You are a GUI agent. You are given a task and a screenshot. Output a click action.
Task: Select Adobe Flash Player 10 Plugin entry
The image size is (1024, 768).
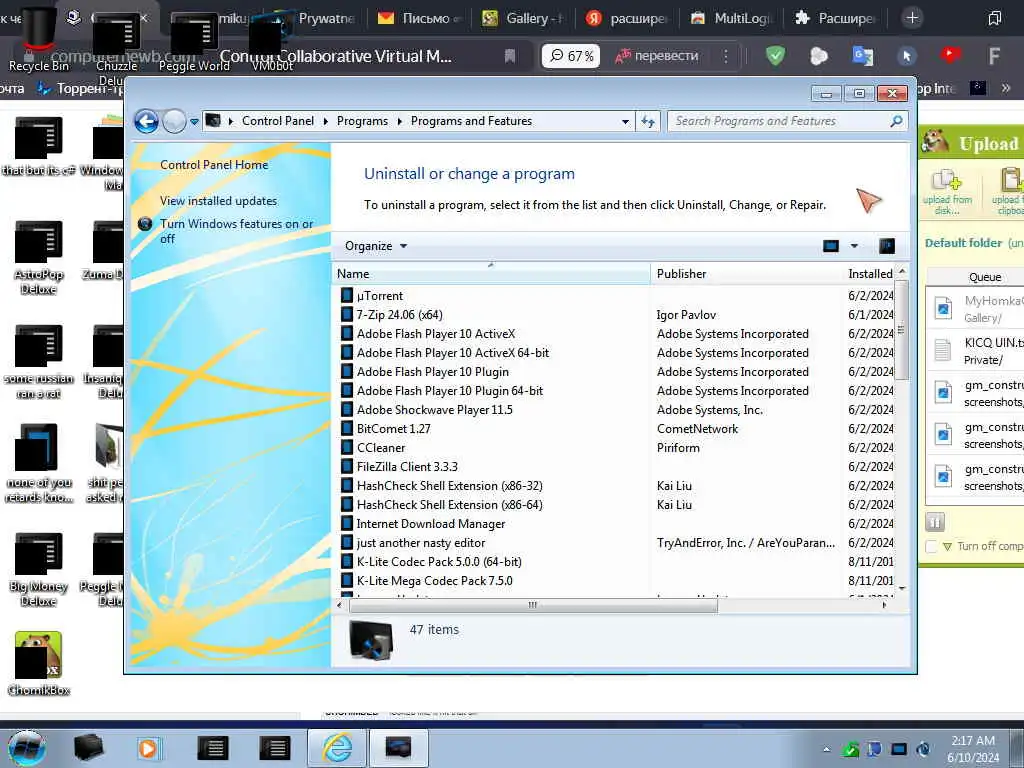point(432,372)
